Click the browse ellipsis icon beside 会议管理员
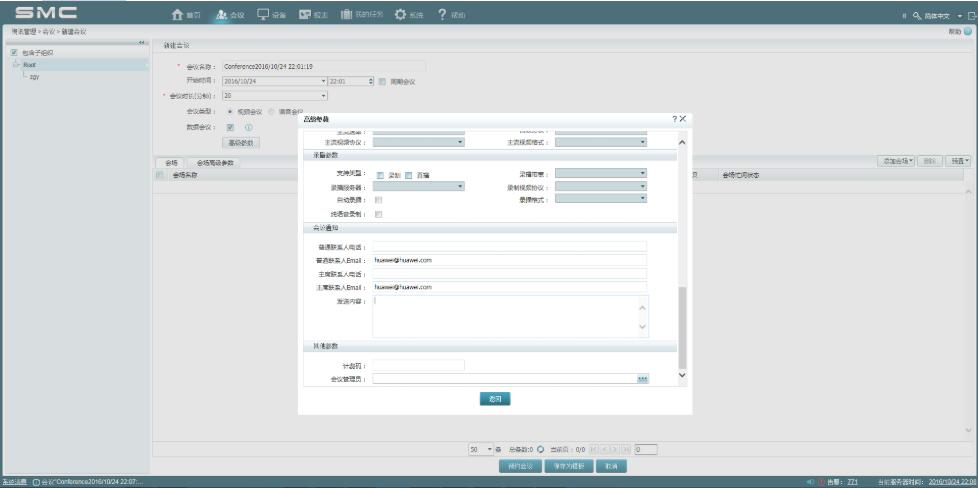Image resolution: width=978 pixels, height=488 pixels. [643, 379]
